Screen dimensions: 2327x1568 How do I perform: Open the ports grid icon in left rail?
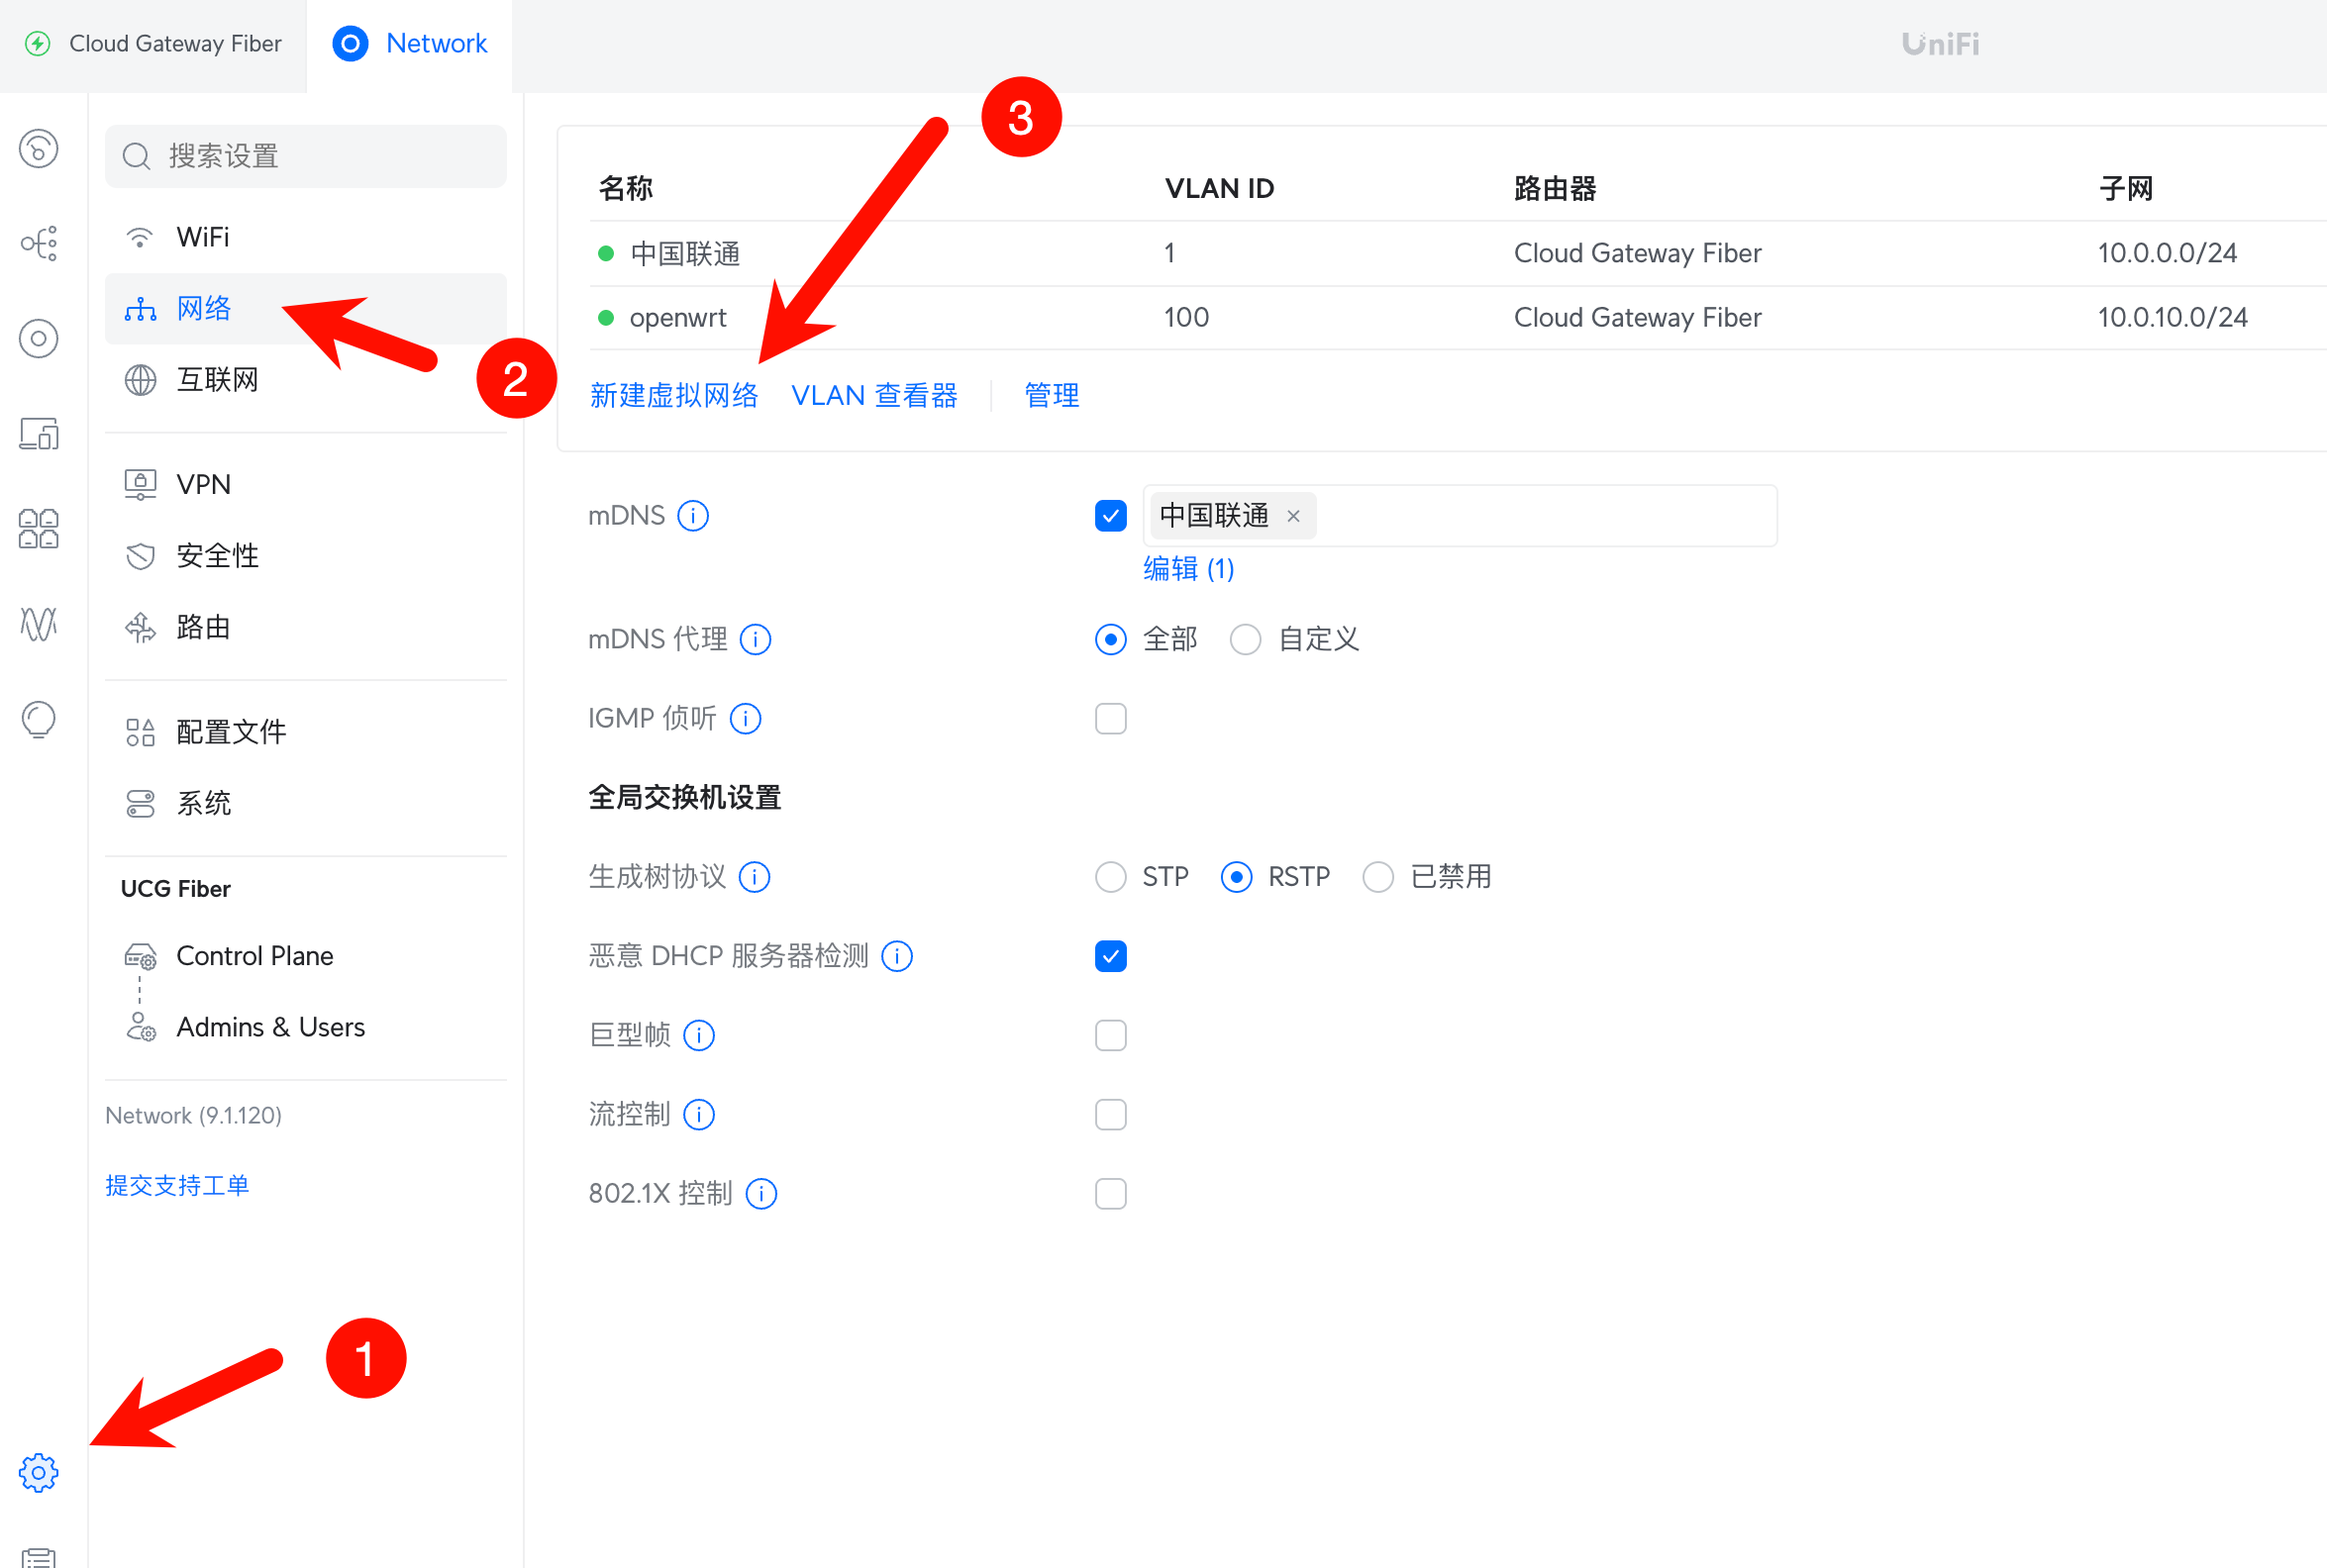(39, 529)
